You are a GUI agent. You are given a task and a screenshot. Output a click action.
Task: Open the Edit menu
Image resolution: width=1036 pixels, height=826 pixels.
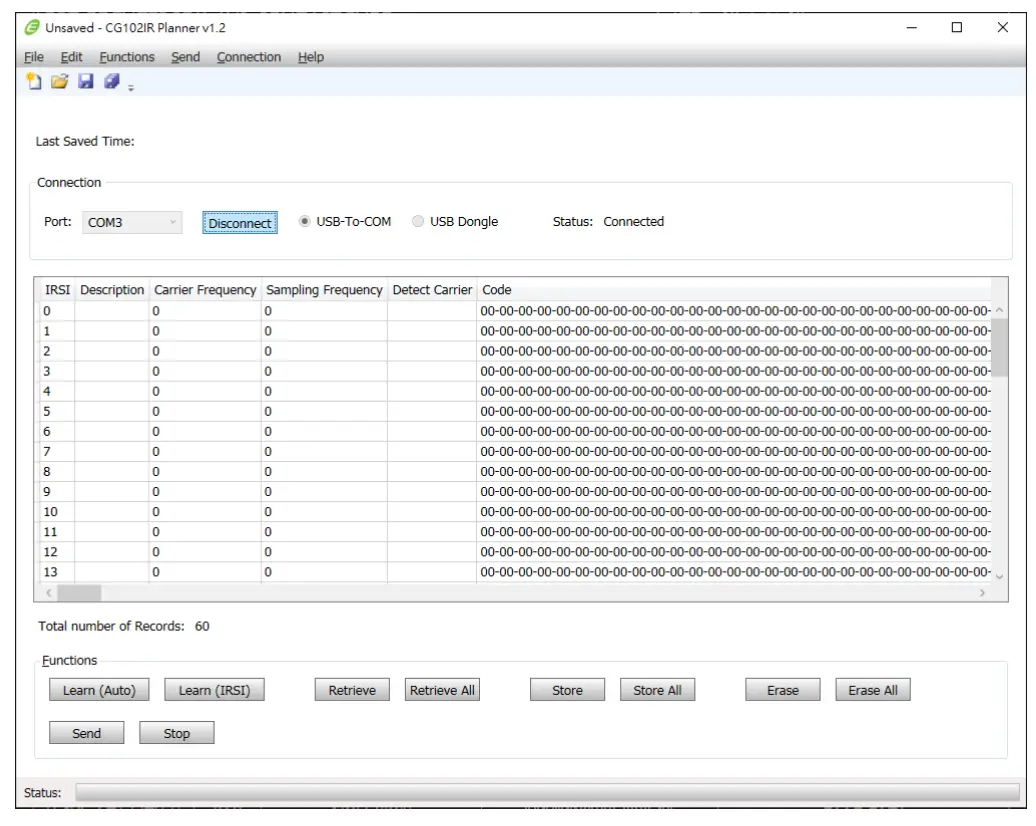(71, 57)
